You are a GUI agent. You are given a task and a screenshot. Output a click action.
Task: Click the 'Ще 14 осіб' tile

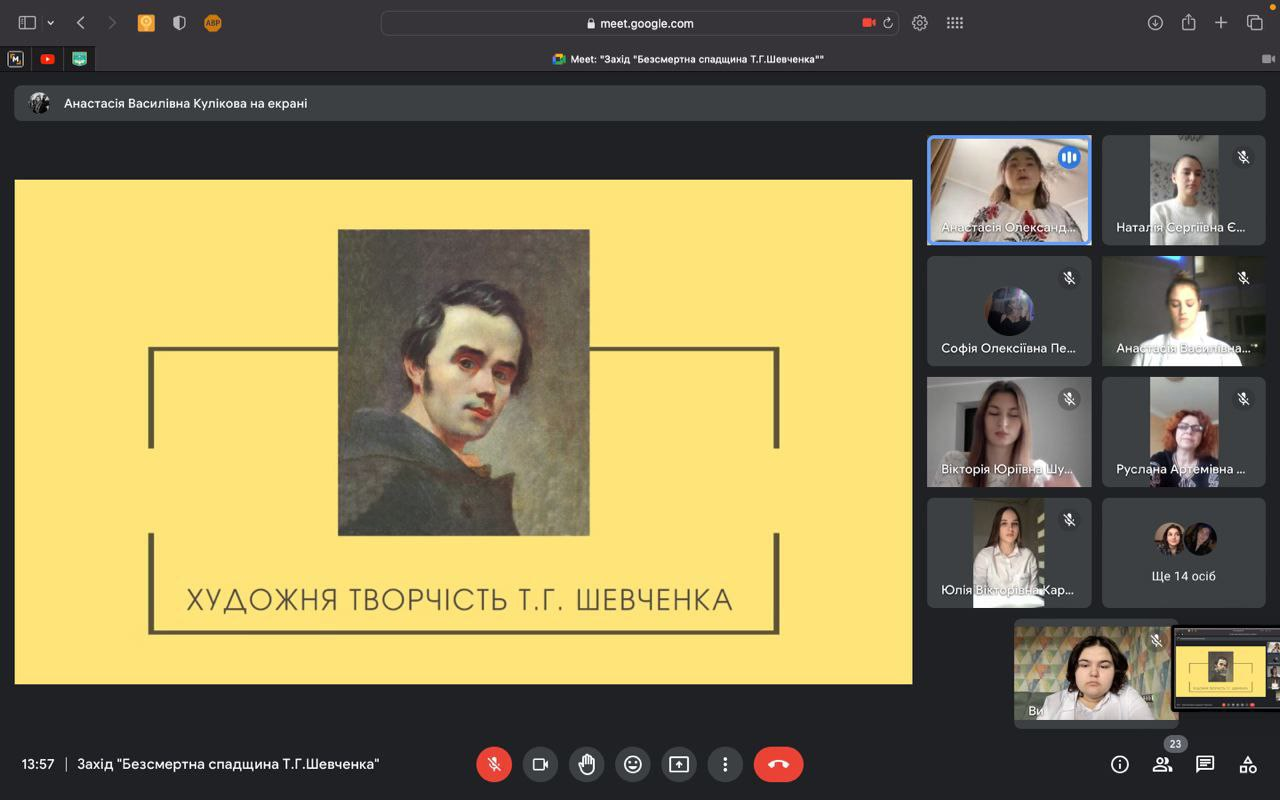(x=1183, y=553)
